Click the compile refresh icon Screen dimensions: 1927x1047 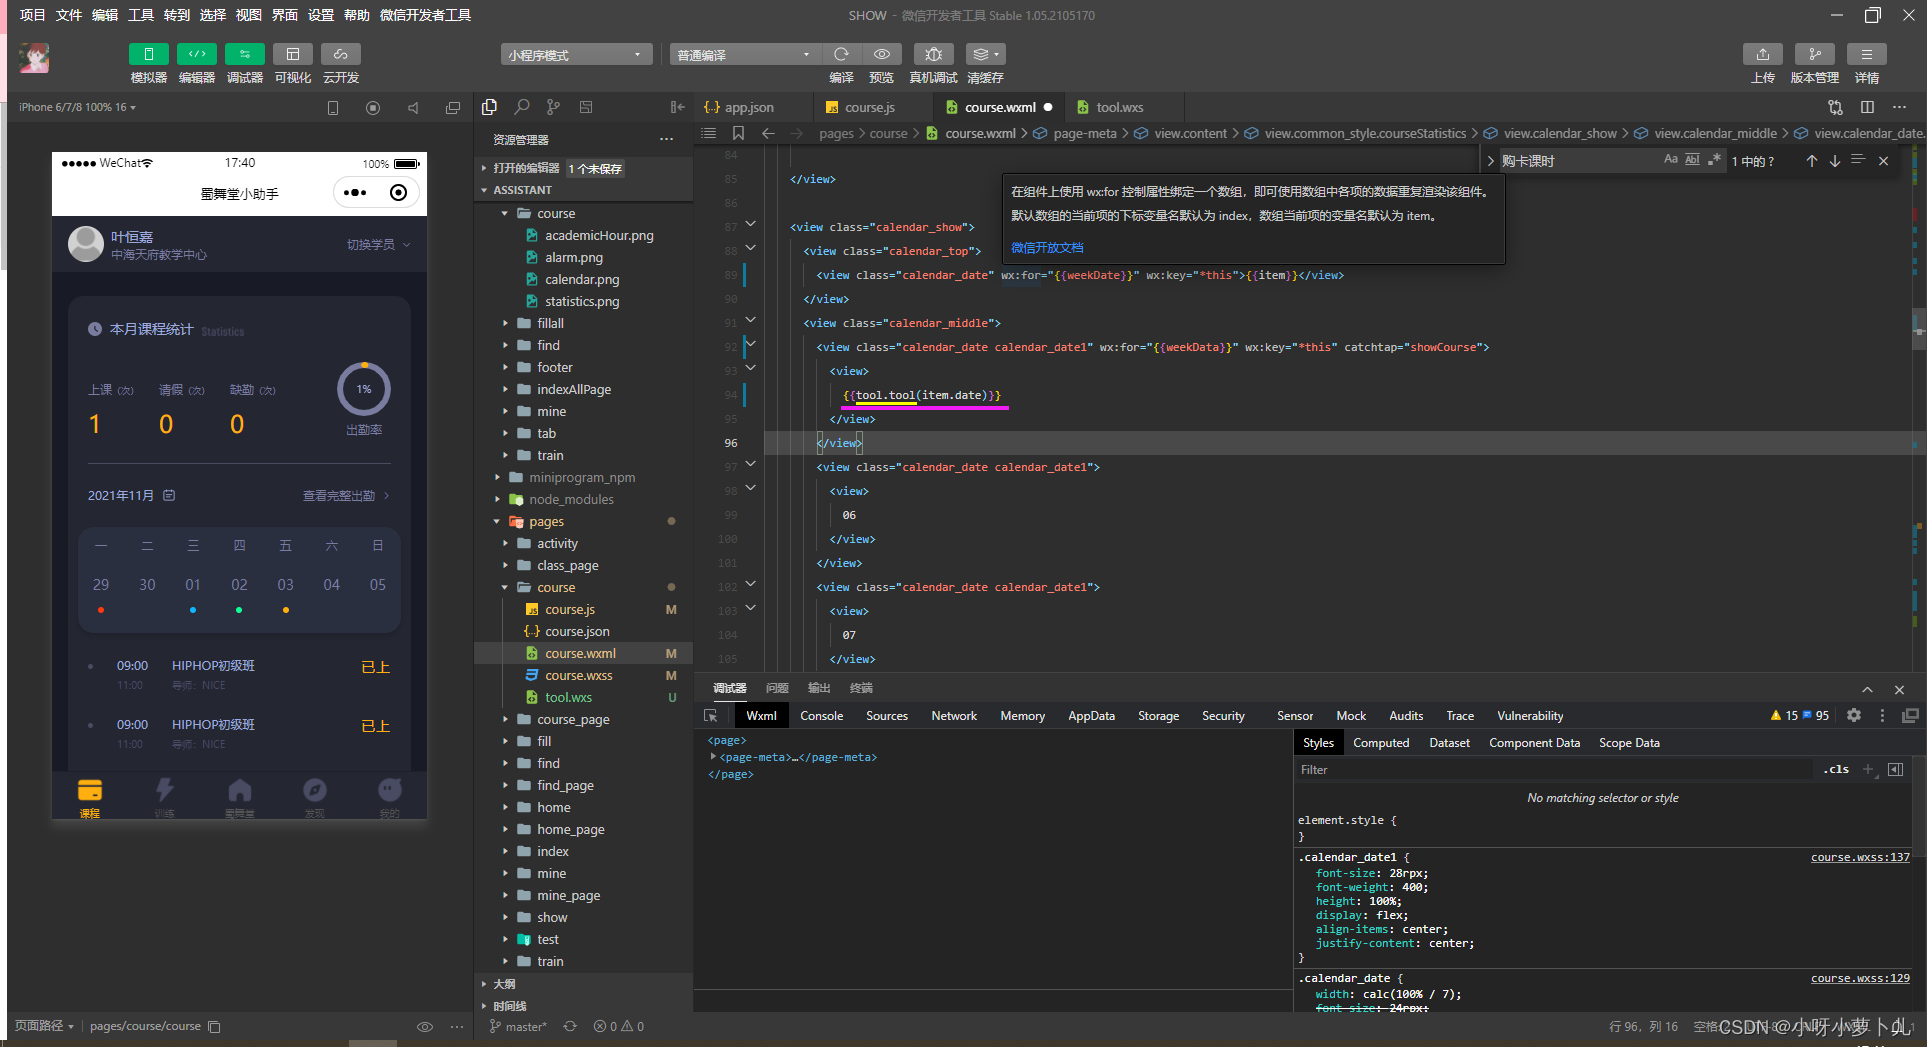[841, 54]
